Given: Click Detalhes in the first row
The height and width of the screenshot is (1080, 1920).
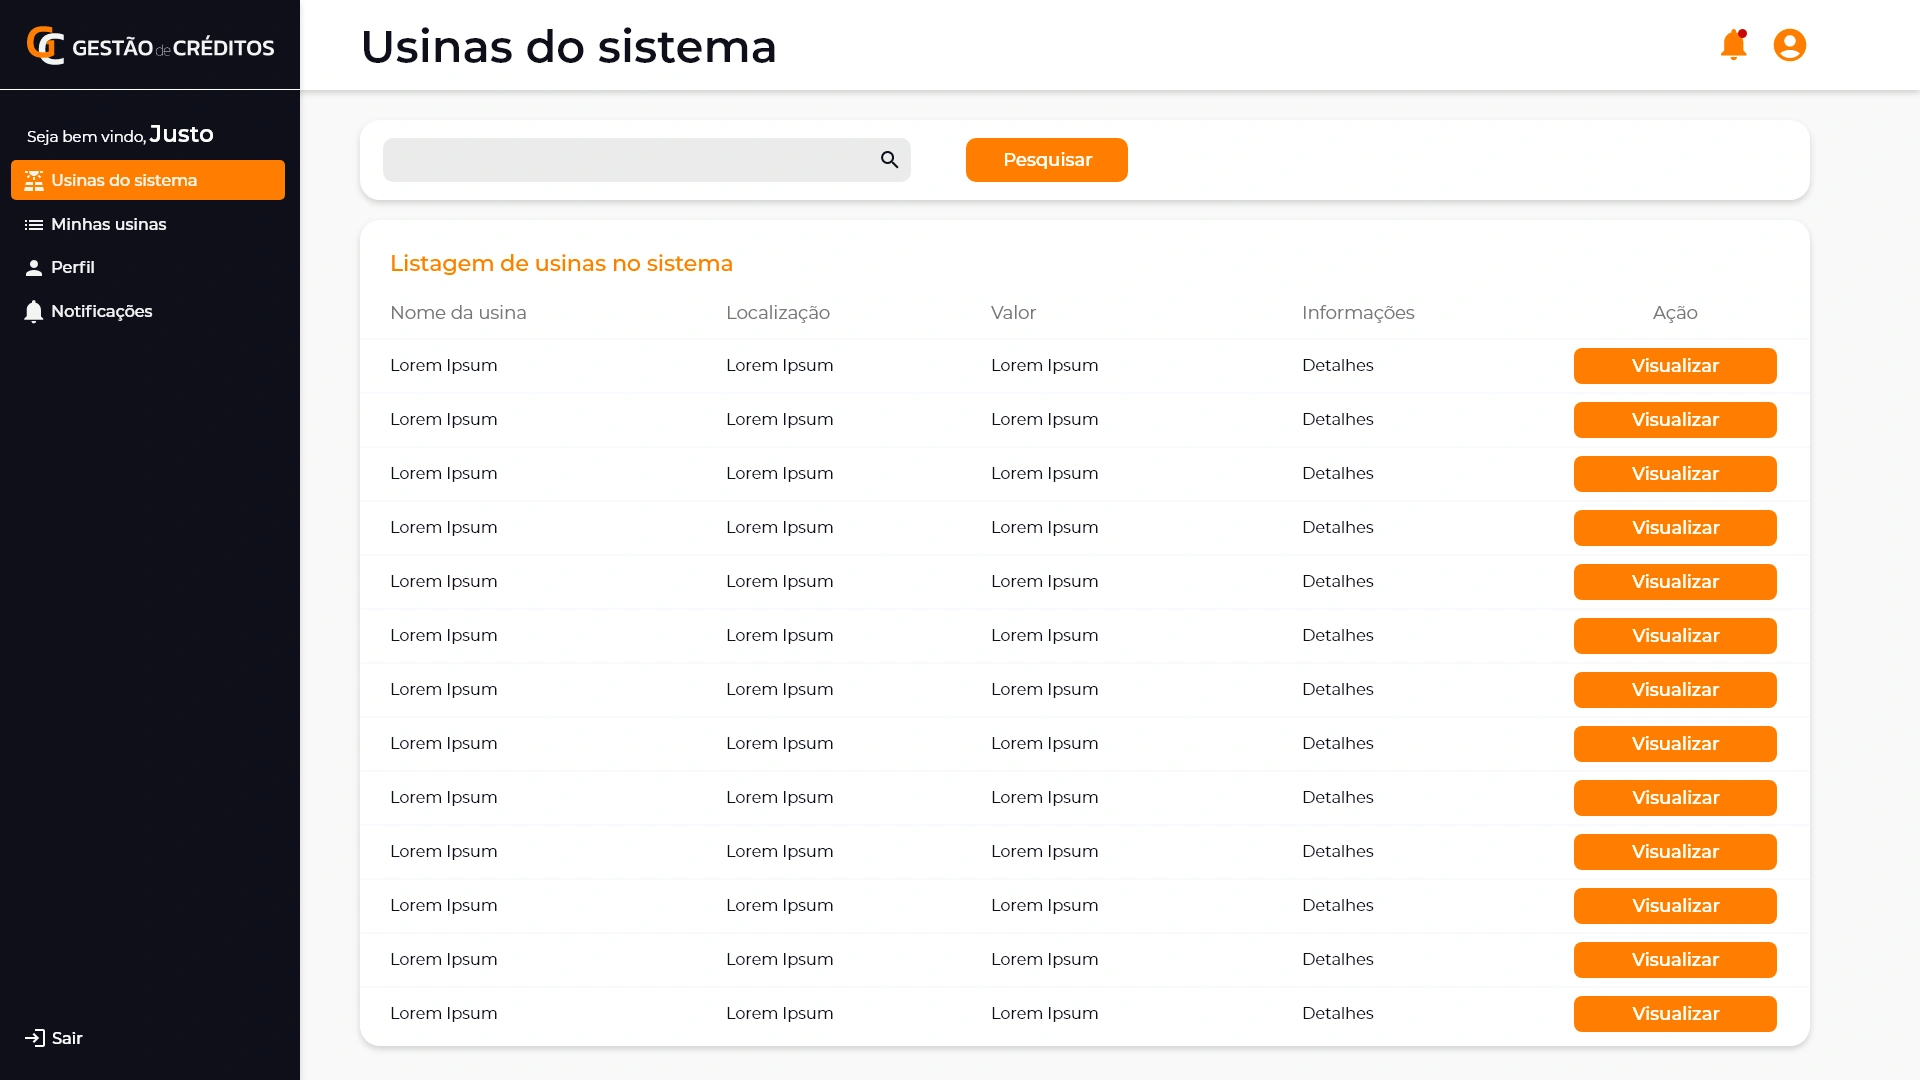Looking at the screenshot, I should [x=1337, y=365].
